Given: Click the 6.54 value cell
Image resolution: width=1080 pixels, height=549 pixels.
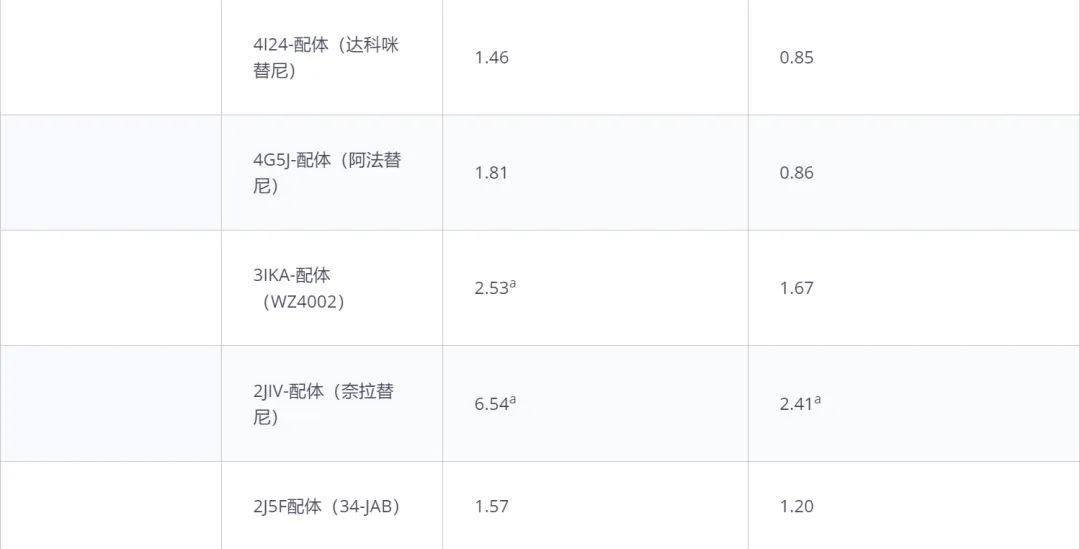Looking at the screenshot, I should [x=595, y=404].
